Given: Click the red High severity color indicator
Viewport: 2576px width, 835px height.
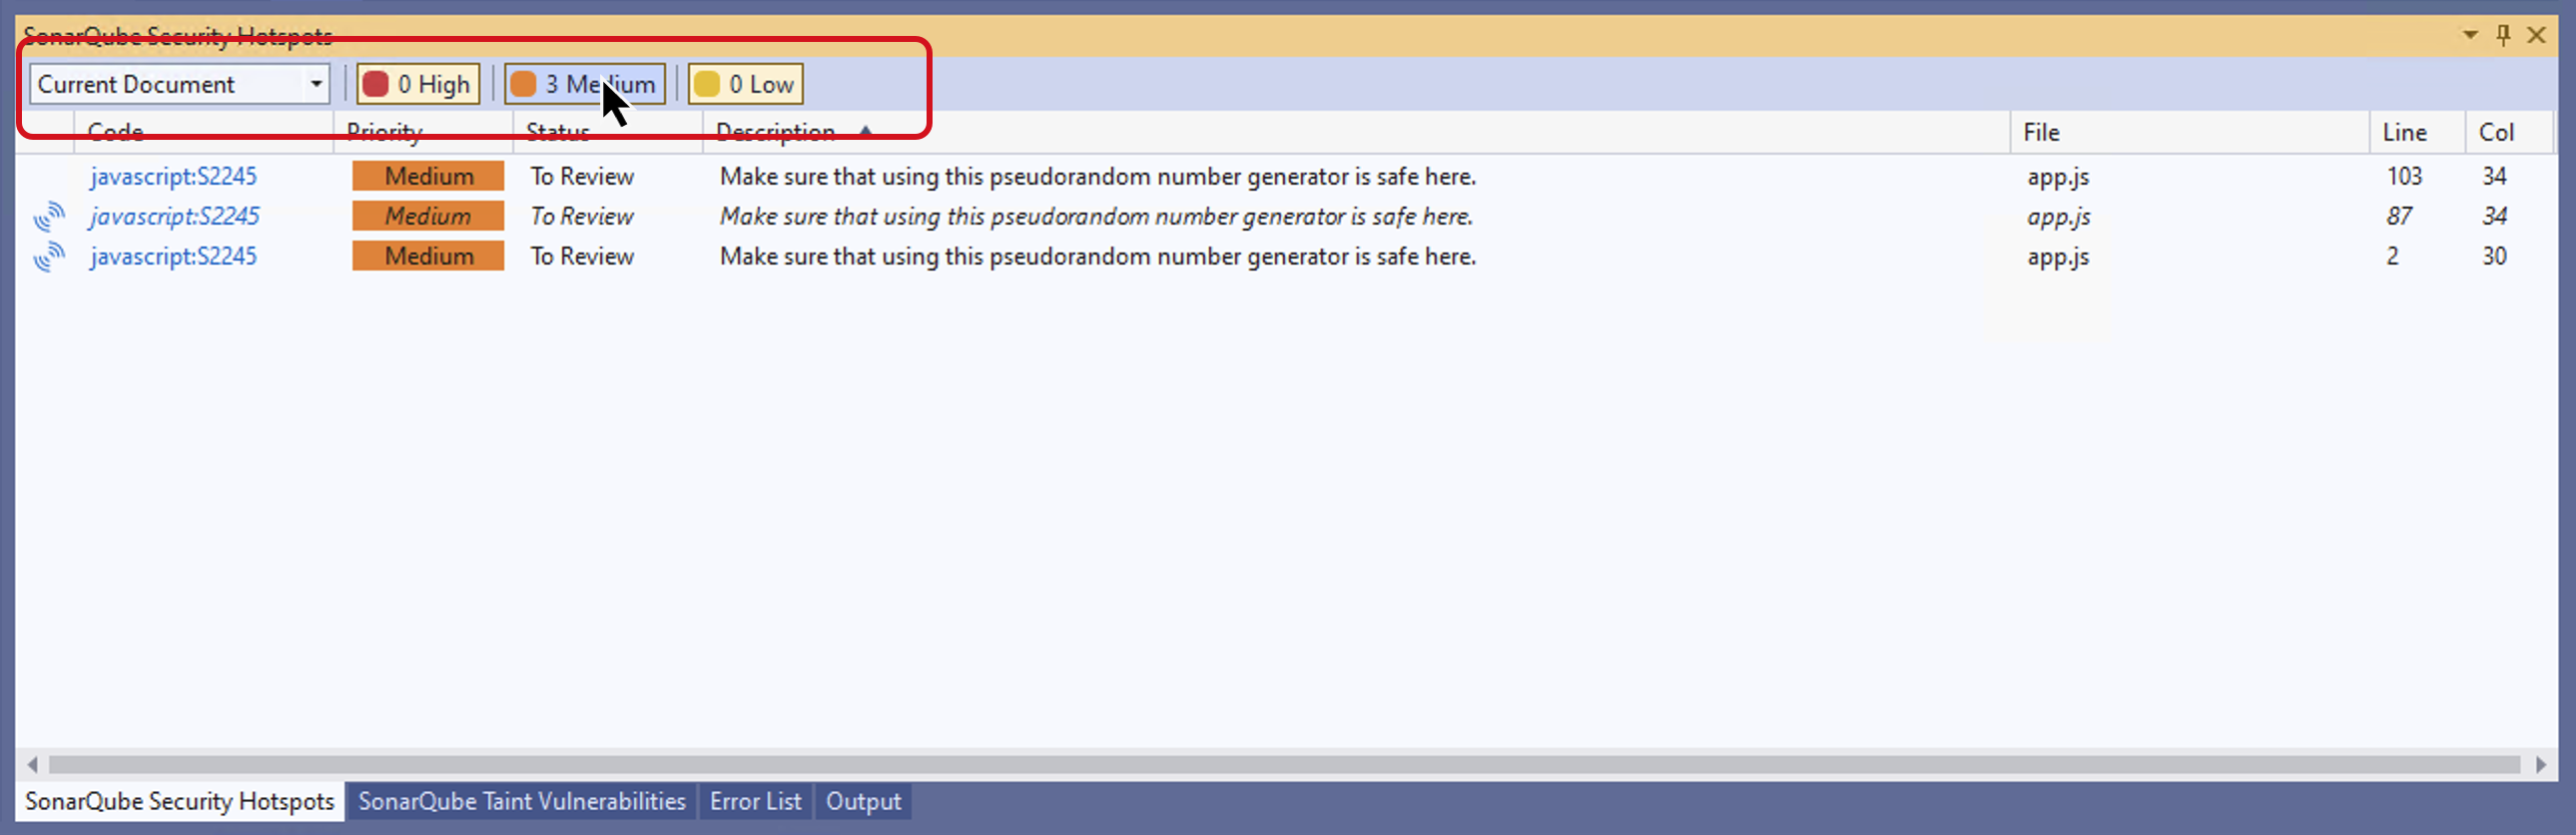Looking at the screenshot, I should [375, 84].
